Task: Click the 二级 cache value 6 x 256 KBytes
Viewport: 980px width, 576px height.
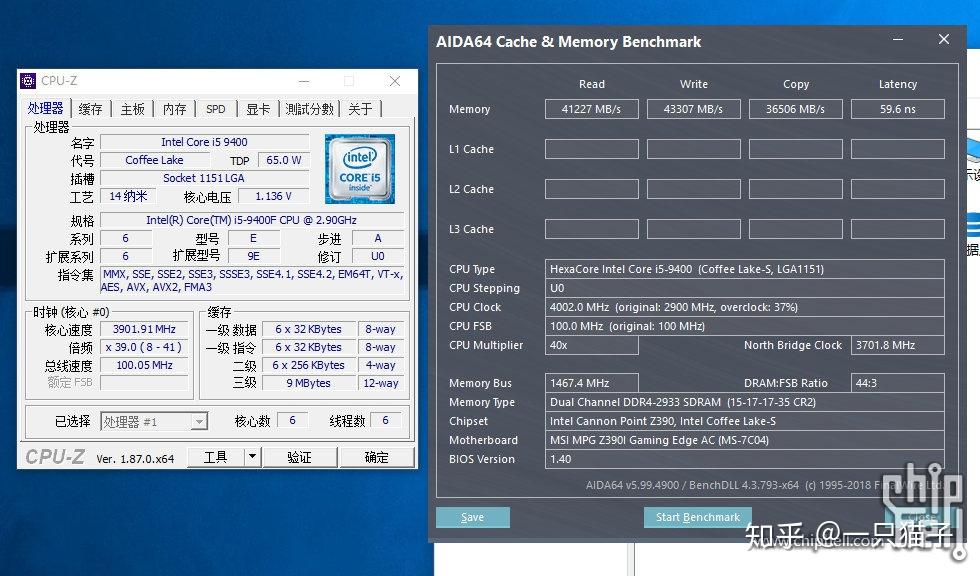Action: click(308, 365)
